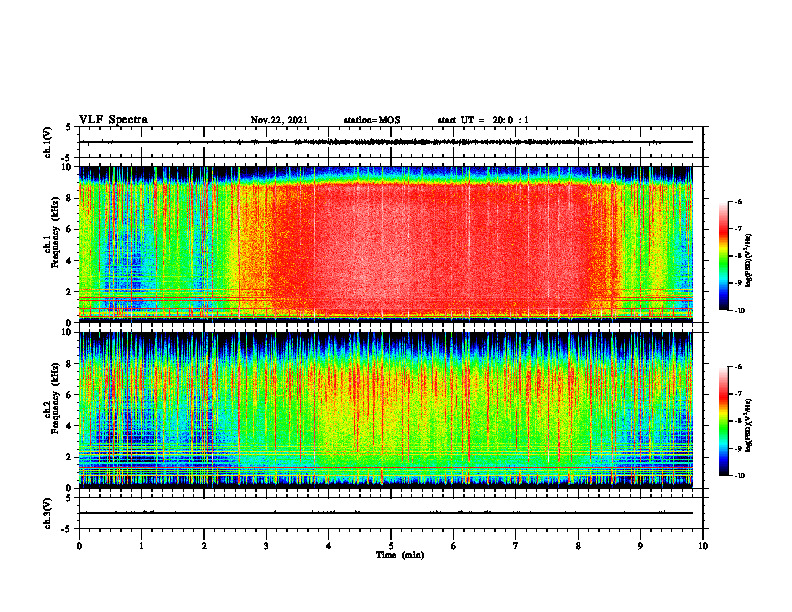
Task: Select the date text "Nov.22, 2021"
Action: click(279, 120)
